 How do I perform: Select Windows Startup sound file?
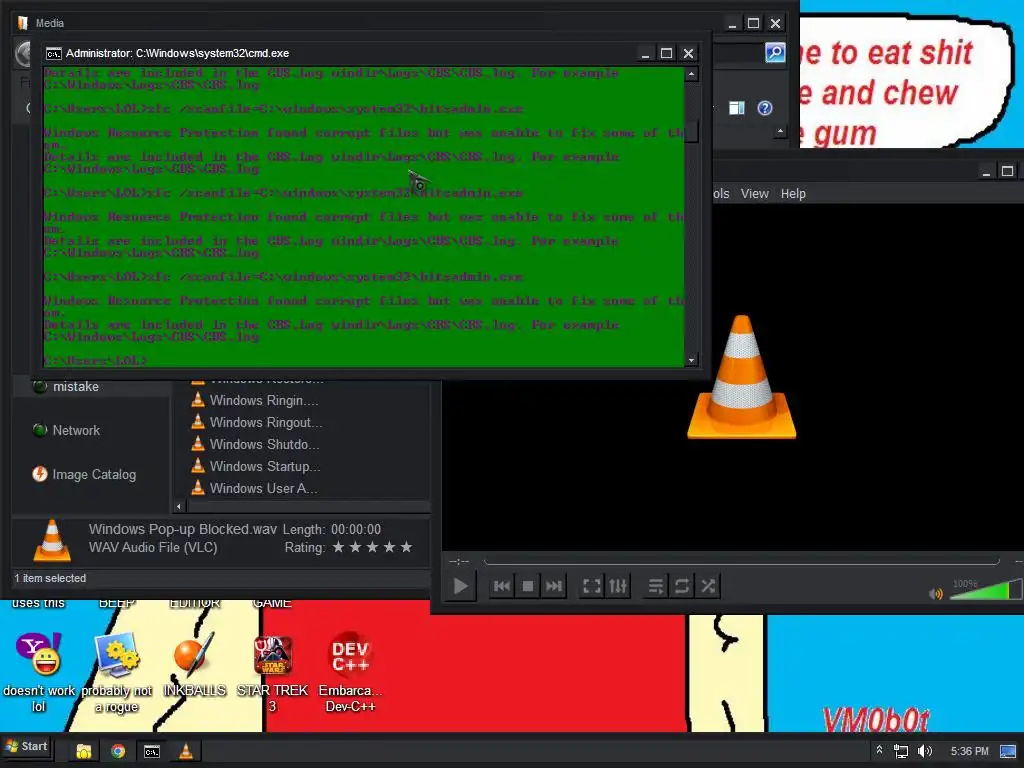pyautogui.click(x=255, y=466)
